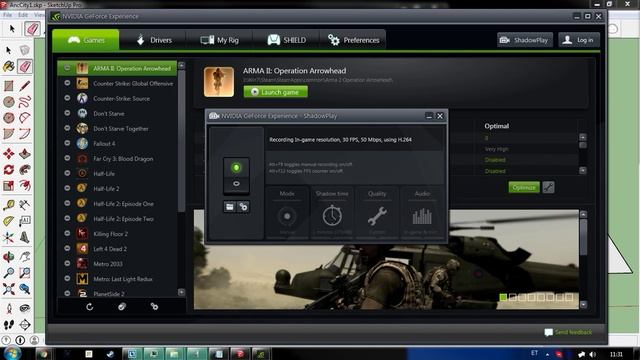Click the gears icon below games list
This screenshot has width=640, height=360.
tap(154, 306)
